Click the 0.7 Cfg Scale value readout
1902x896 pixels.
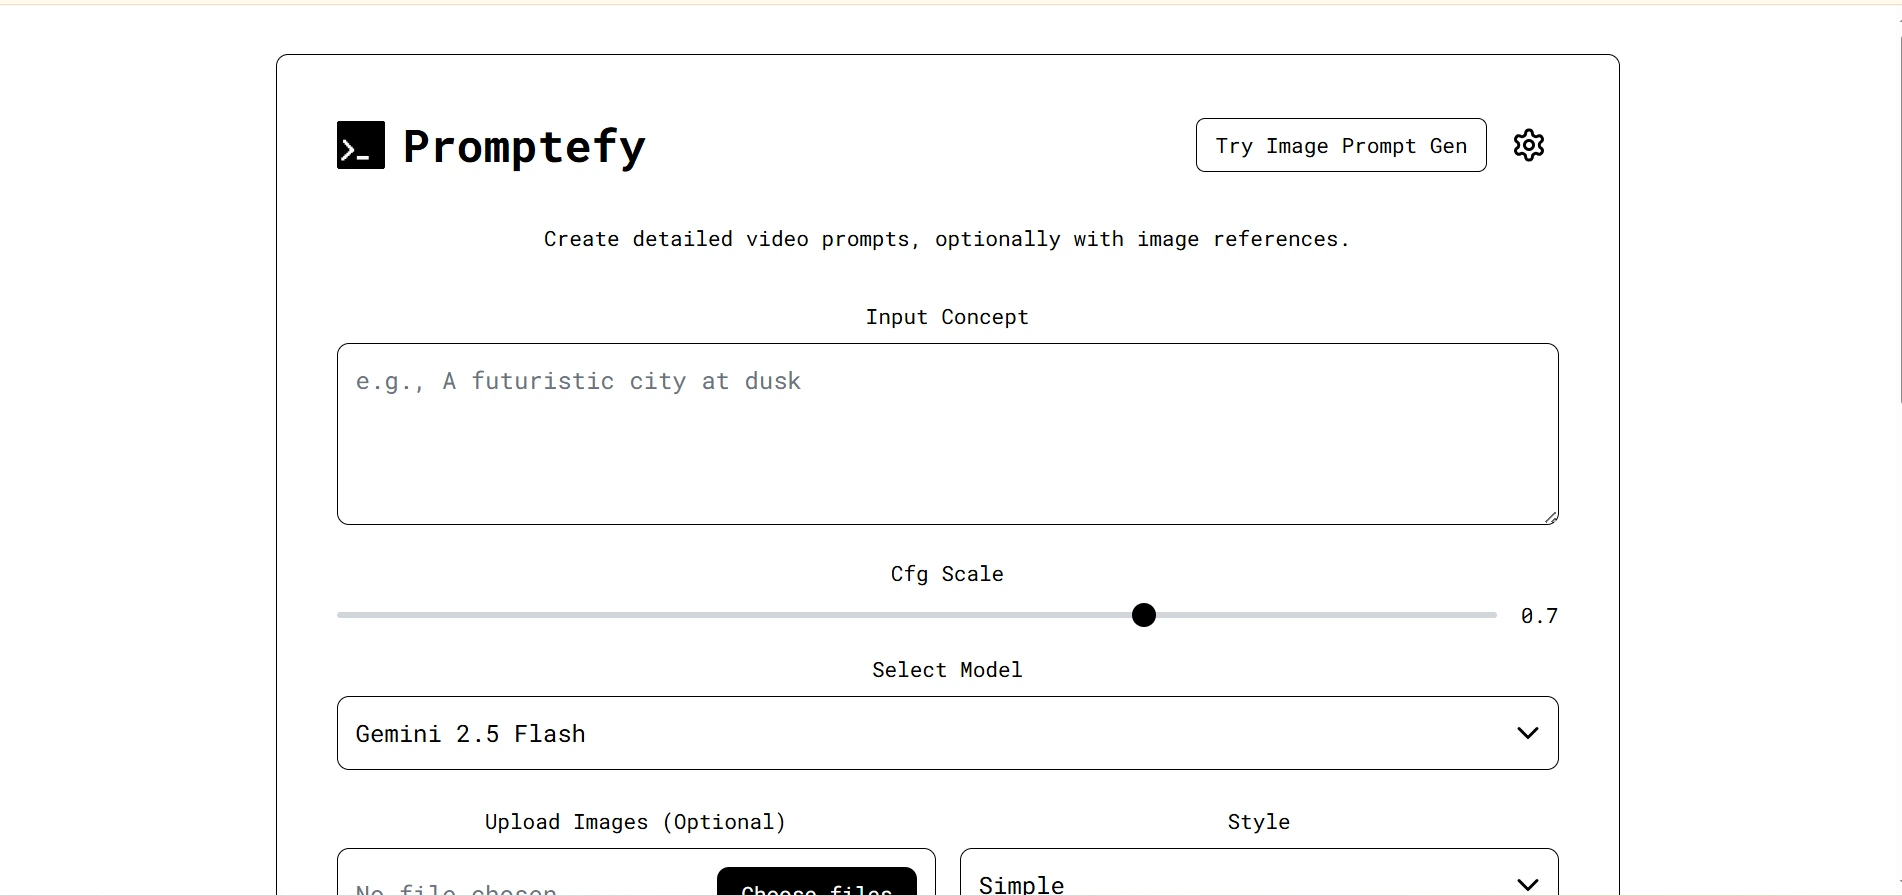(x=1538, y=616)
